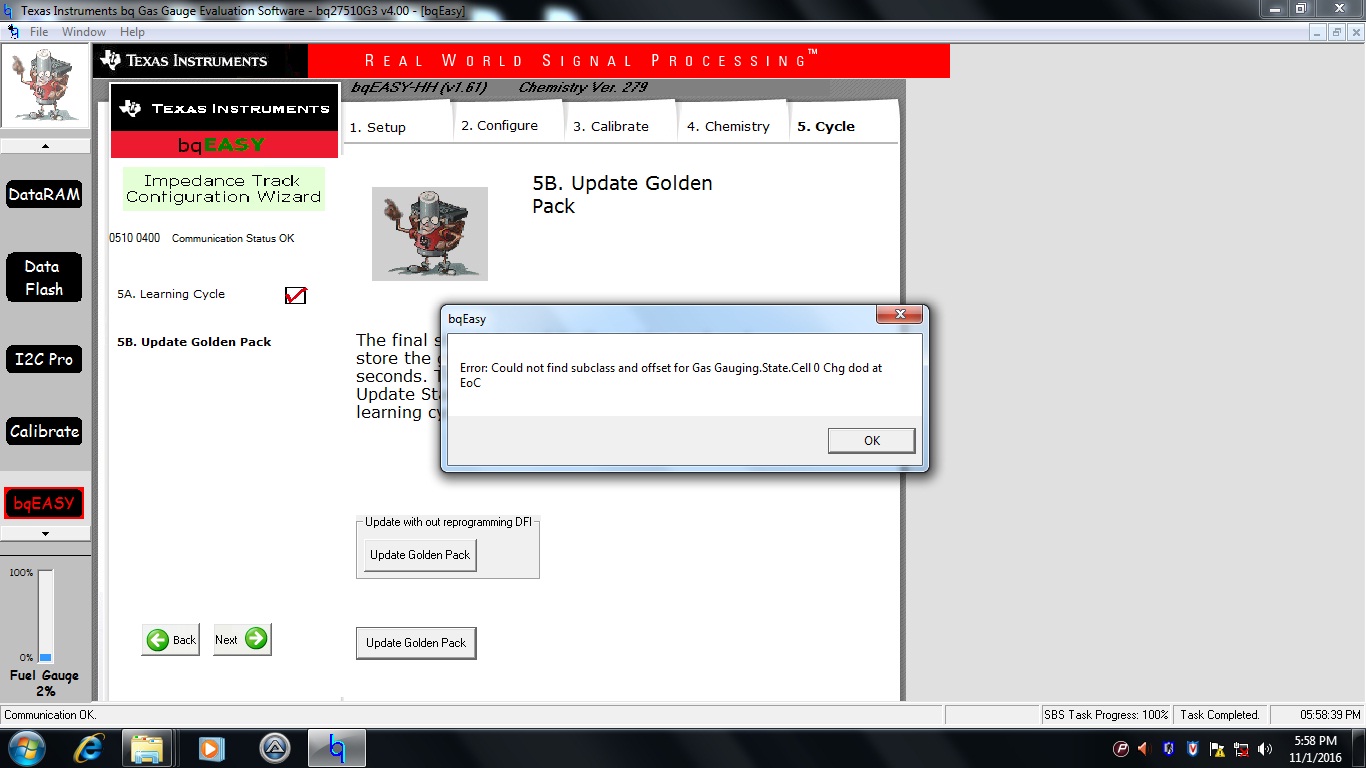The width and height of the screenshot is (1366, 768).
Task: Open the Help menu
Action: (132, 32)
